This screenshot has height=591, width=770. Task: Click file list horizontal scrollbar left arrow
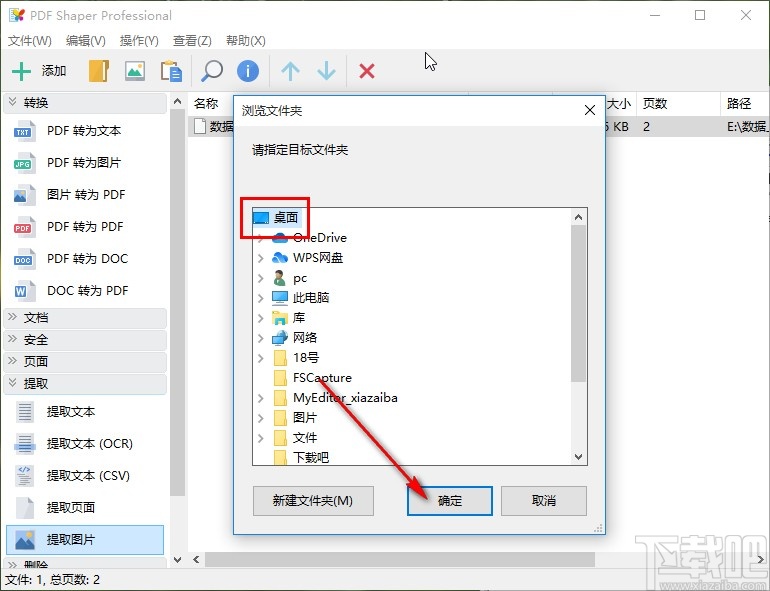coord(196,560)
